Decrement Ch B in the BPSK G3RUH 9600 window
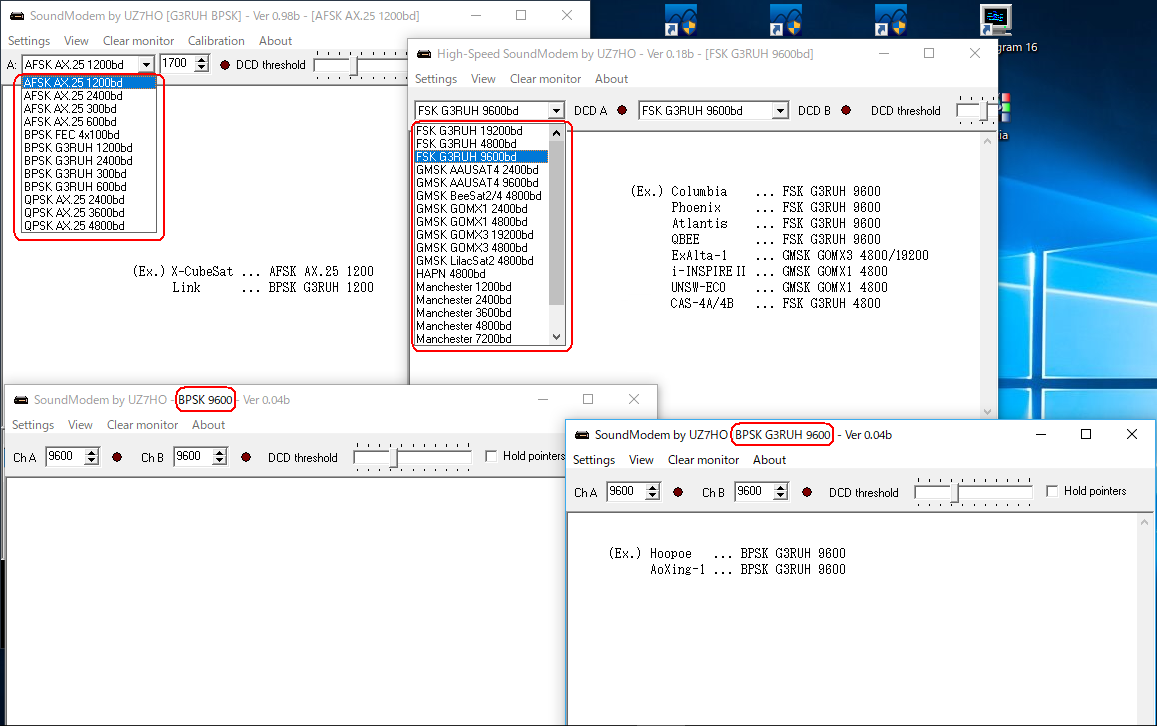The image size is (1157, 726). [781, 496]
